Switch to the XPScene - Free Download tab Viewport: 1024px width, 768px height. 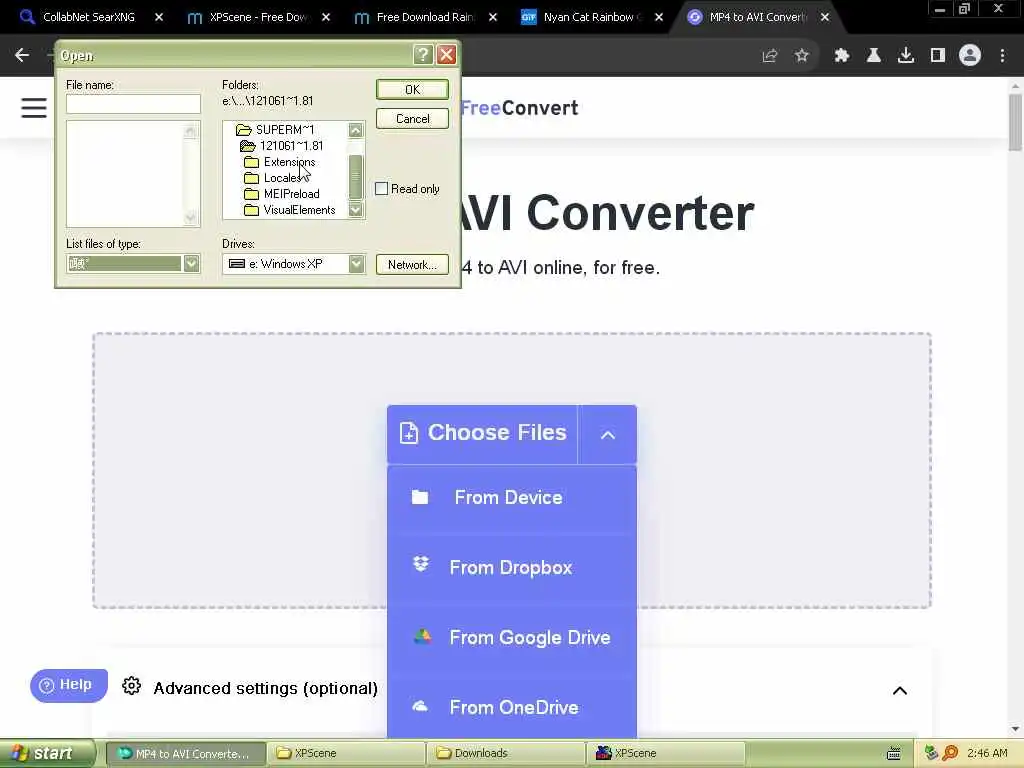(x=257, y=17)
